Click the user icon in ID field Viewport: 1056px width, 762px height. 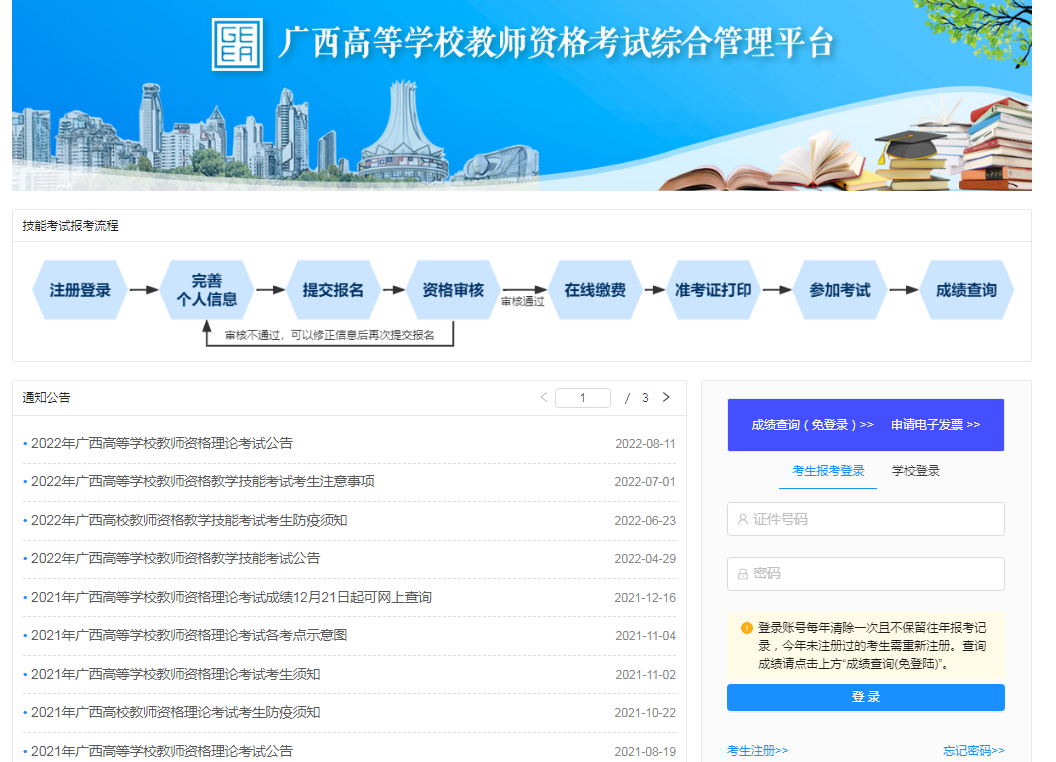coord(743,519)
